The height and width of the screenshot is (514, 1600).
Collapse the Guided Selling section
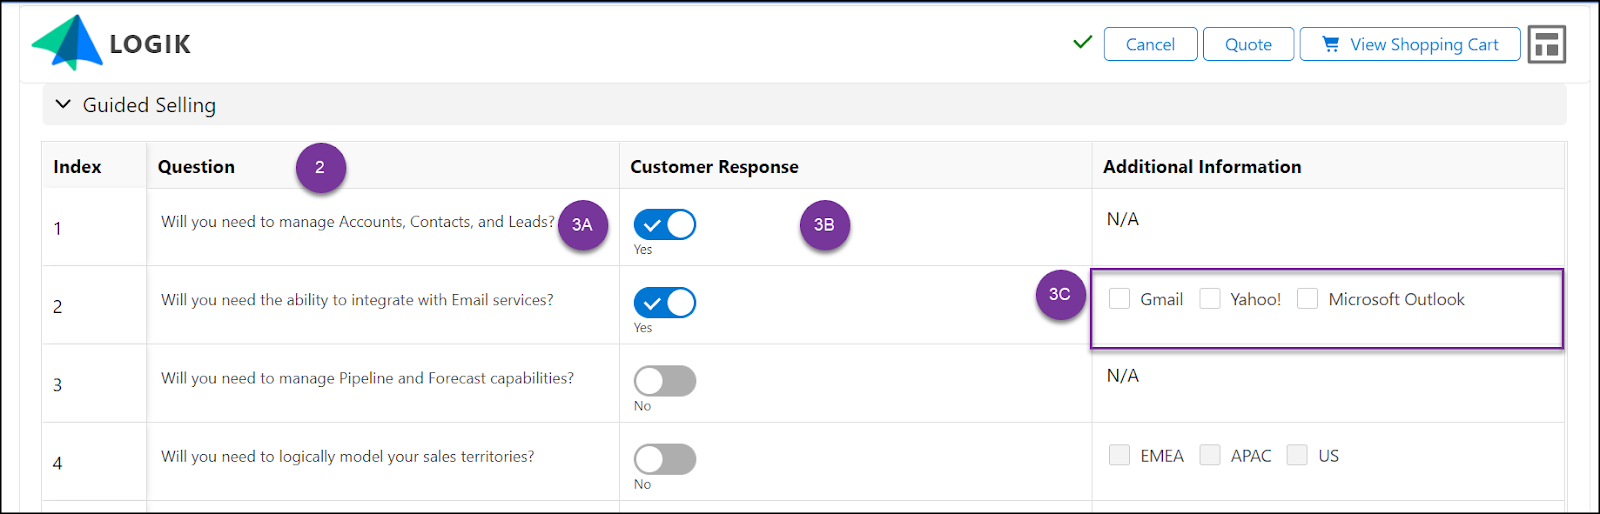tap(63, 104)
